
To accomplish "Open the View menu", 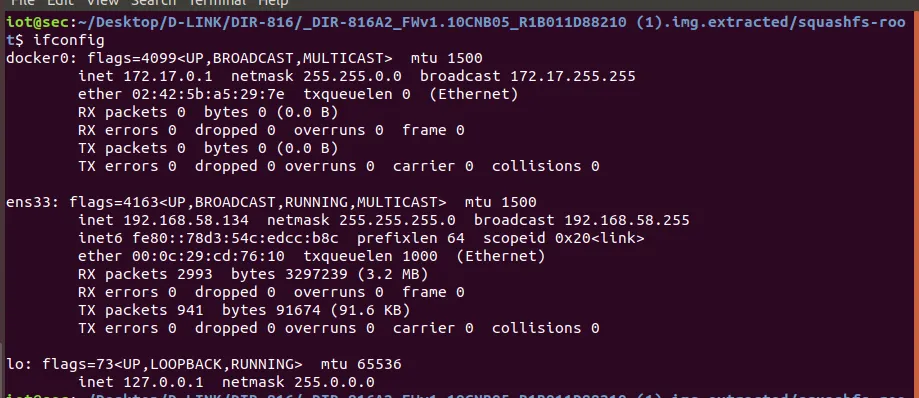I will (102, 3).
